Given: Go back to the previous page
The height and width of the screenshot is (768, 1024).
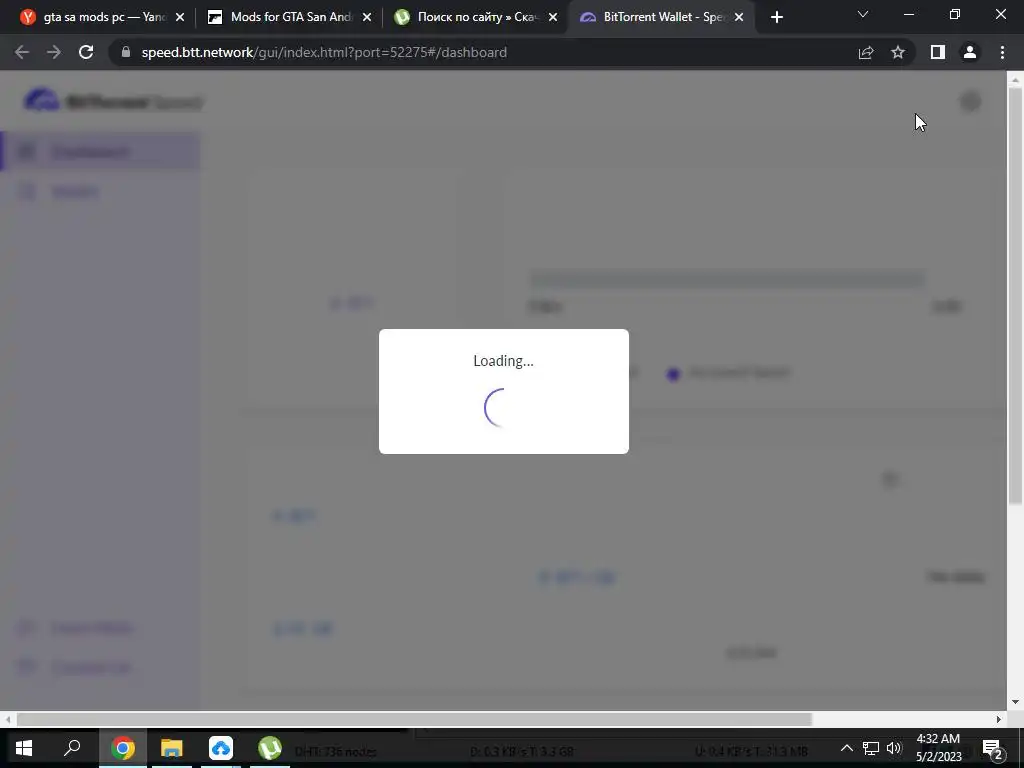Looking at the screenshot, I should coord(22,52).
